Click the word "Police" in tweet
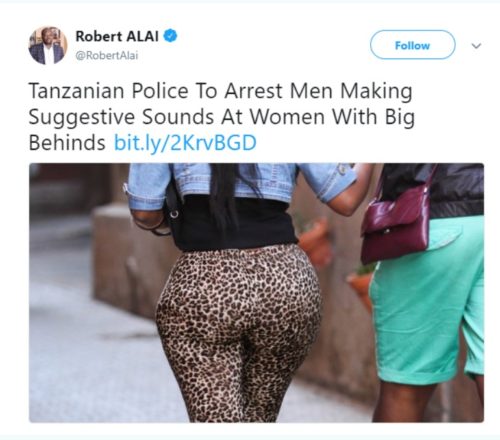This screenshot has width=500, height=440. (x=160, y=91)
